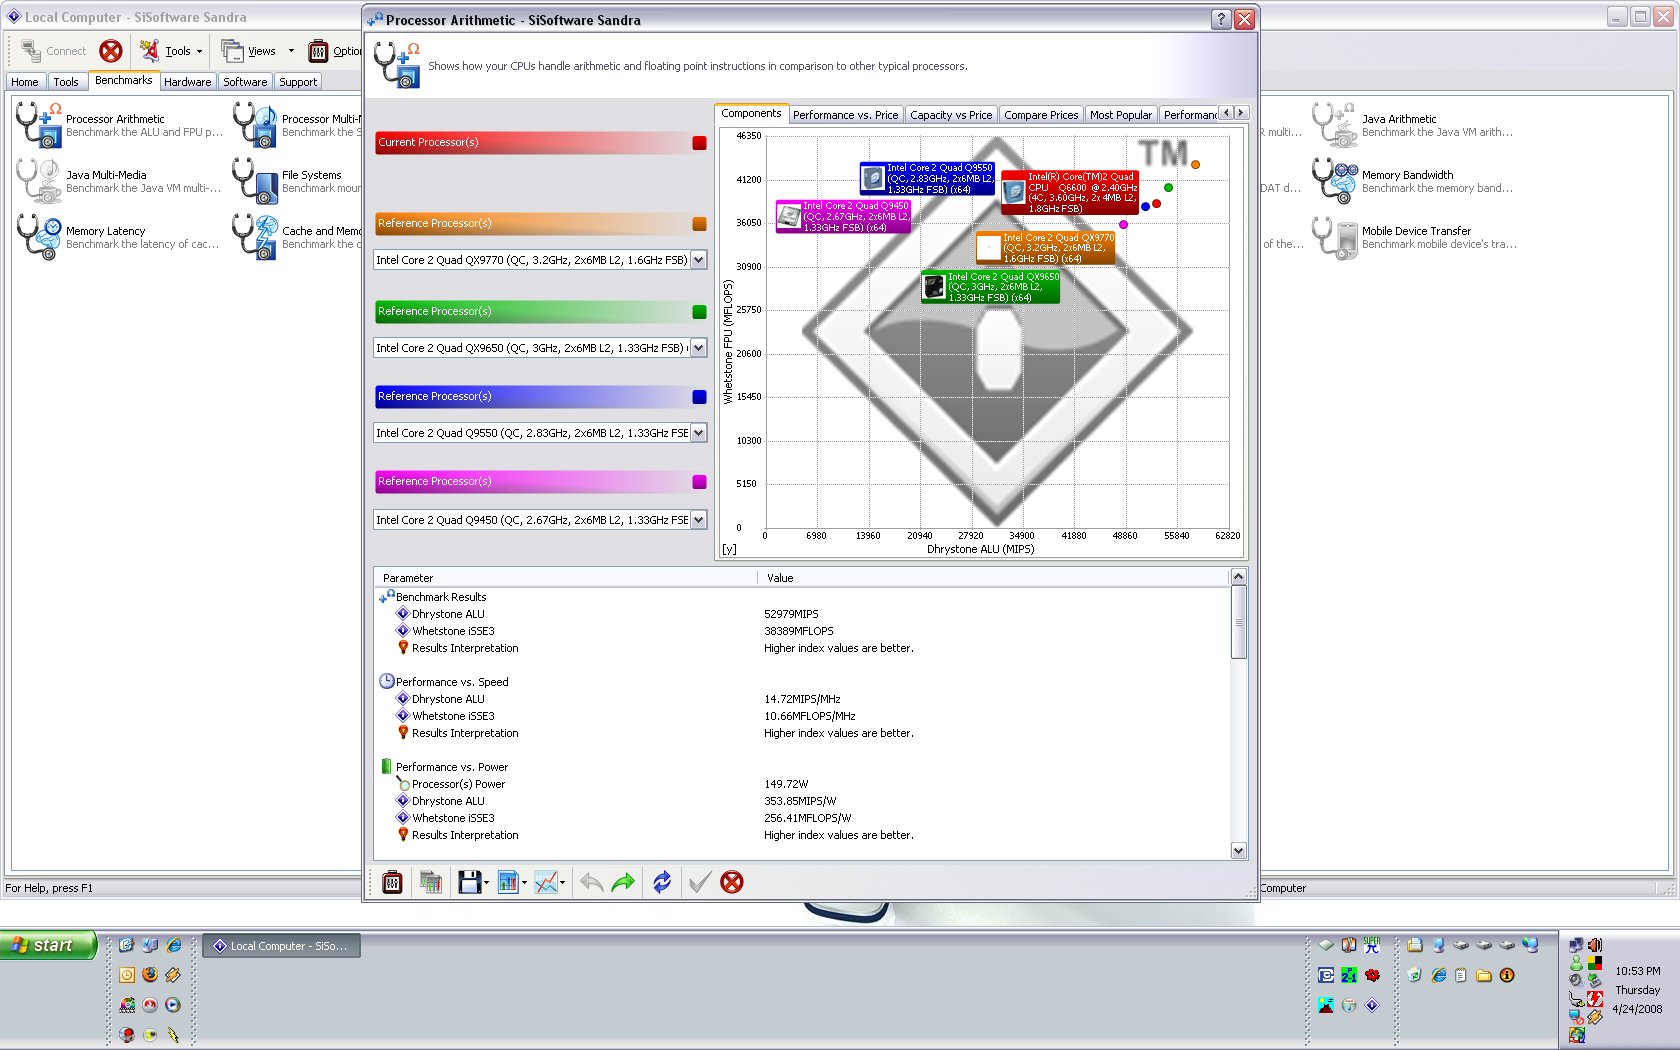Open Mobile Device Transfer benchmark icon
The height and width of the screenshot is (1050, 1680).
pyautogui.click(x=1335, y=236)
